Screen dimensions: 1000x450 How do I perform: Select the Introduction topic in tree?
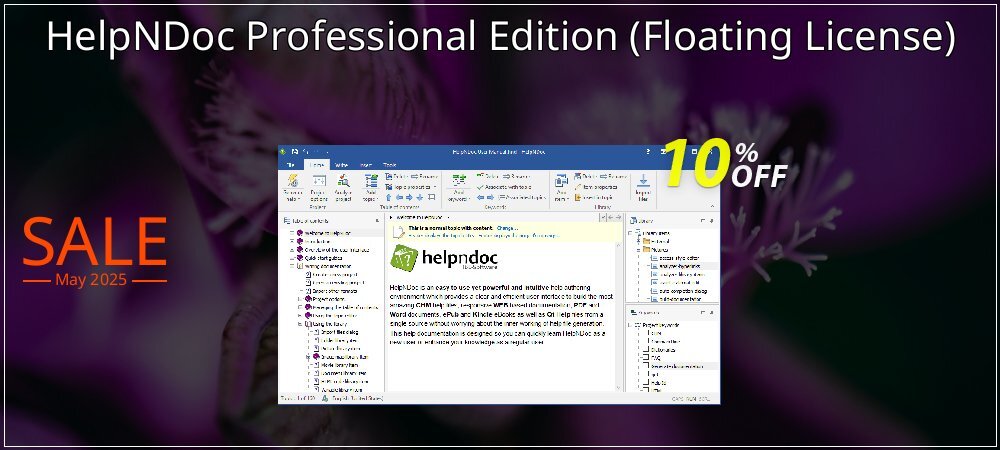click(314, 242)
